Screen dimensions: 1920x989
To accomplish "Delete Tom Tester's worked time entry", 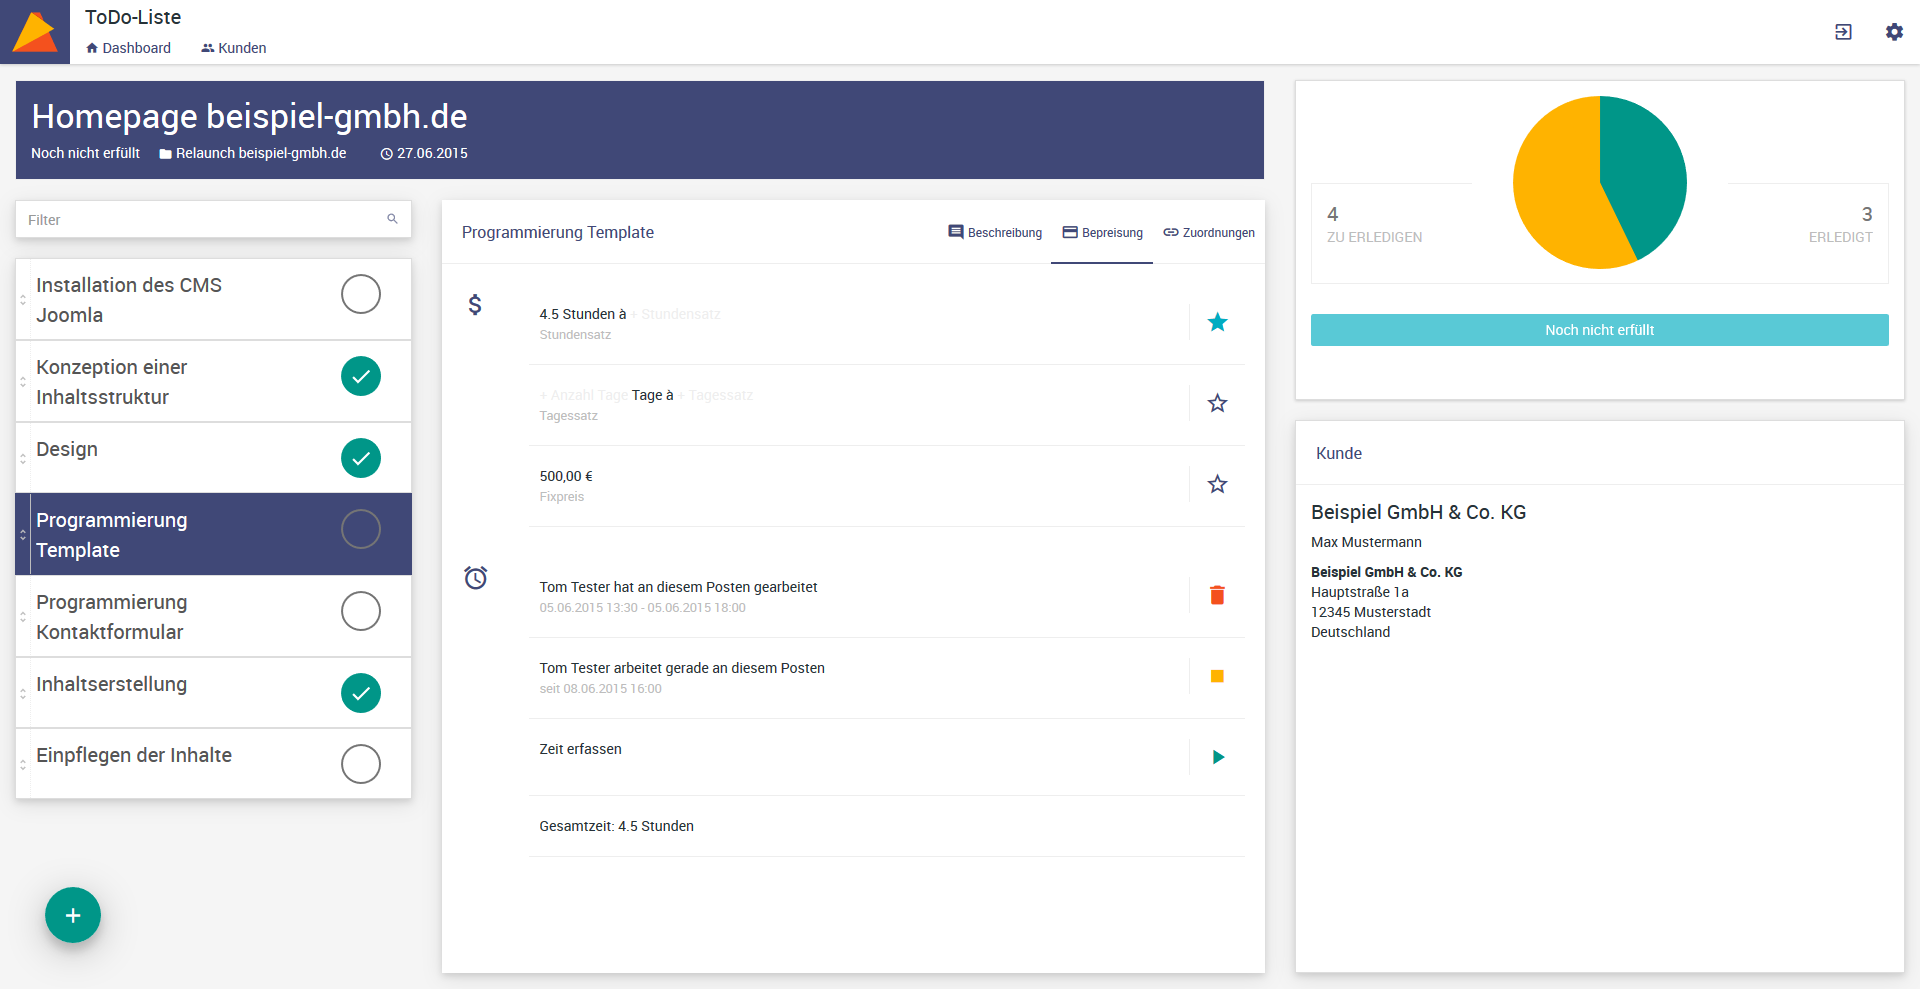I will tap(1217, 595).
